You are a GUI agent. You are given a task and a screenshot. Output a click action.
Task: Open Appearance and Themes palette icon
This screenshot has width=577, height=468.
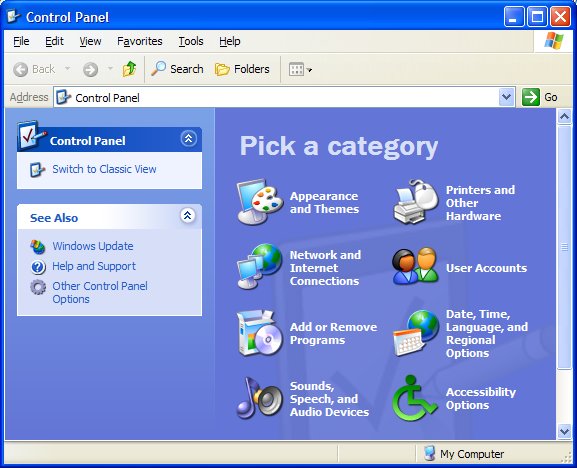tap(260, 202)
